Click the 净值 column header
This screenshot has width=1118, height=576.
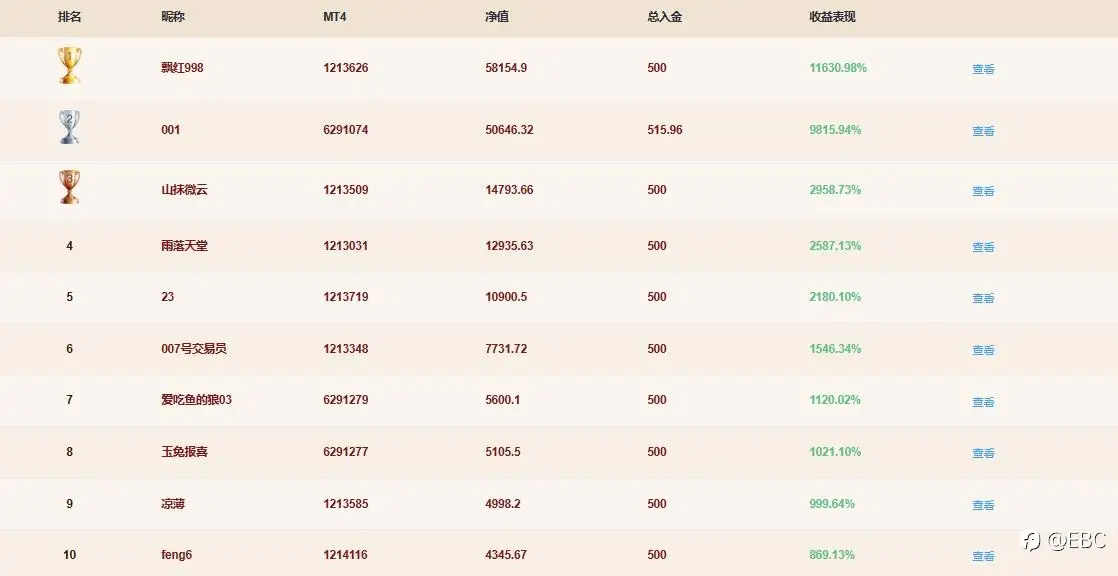(x=497, y=16)
